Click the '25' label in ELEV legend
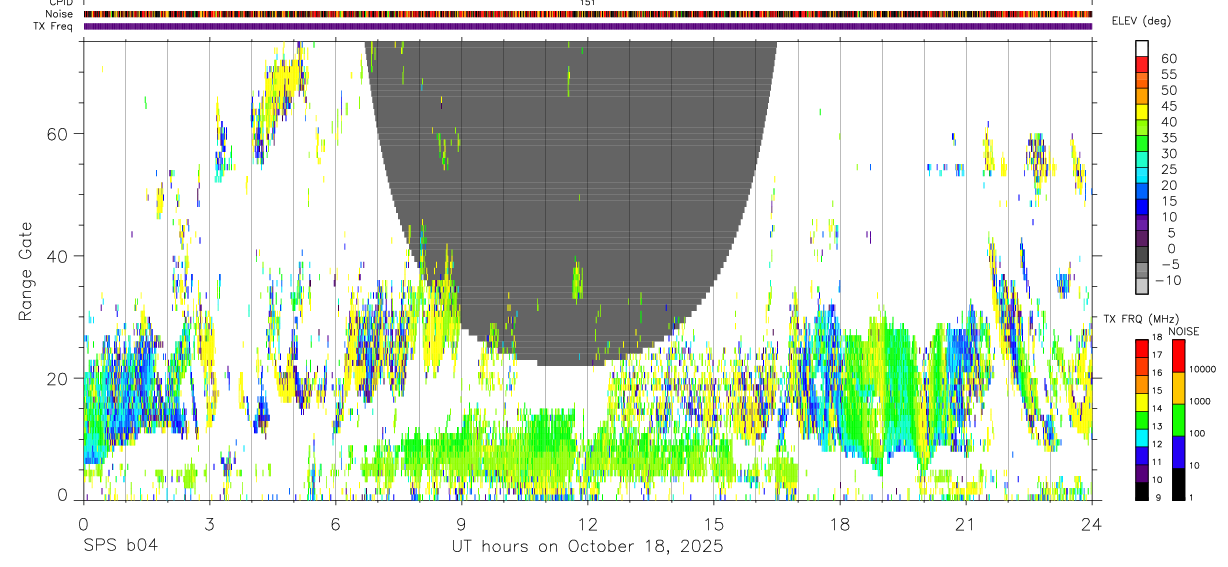Screen dimensions: 1228x567 [x=1168, y=170]
